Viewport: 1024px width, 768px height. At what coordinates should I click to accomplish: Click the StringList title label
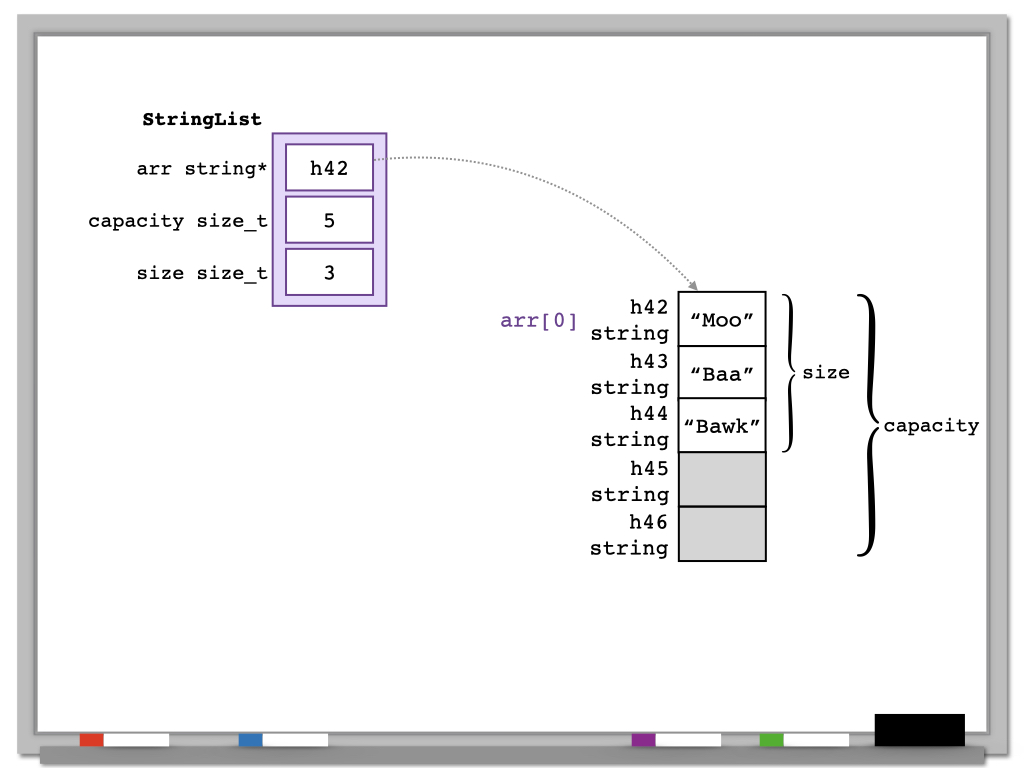click(202, 119)
